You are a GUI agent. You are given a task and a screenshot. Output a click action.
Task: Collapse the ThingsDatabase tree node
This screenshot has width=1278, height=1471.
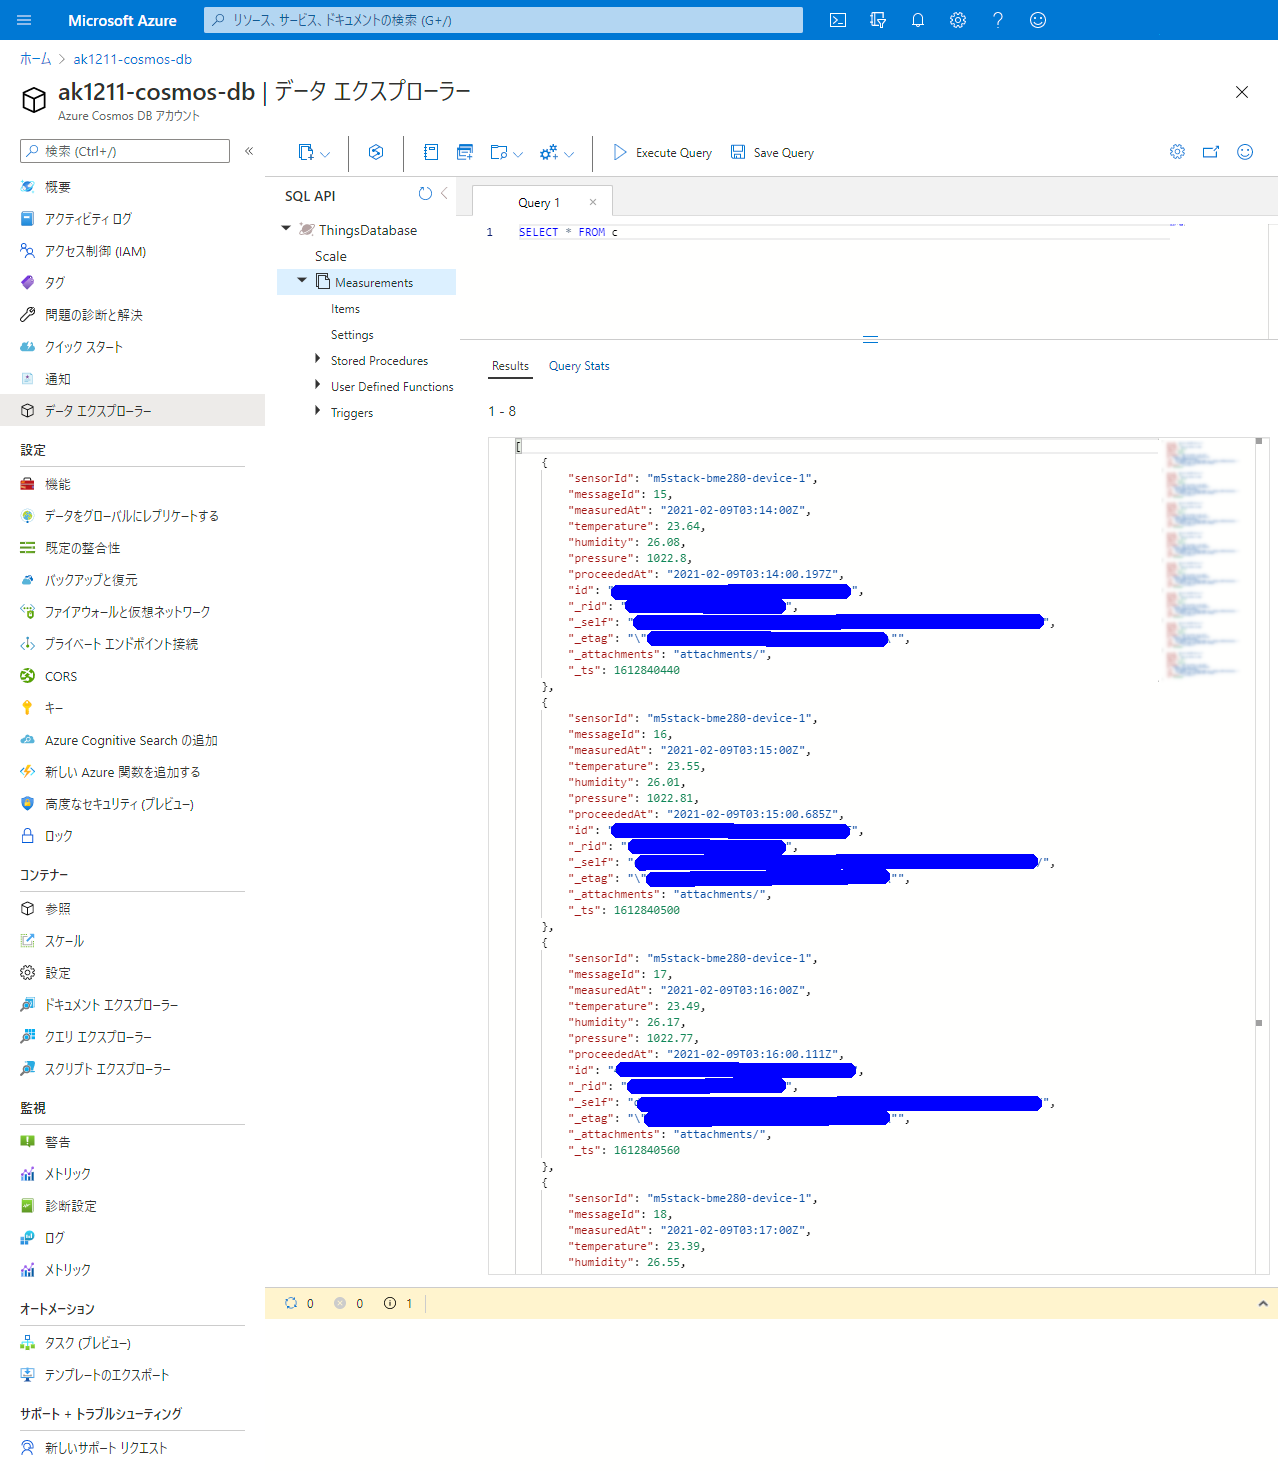tap(286, 229)
